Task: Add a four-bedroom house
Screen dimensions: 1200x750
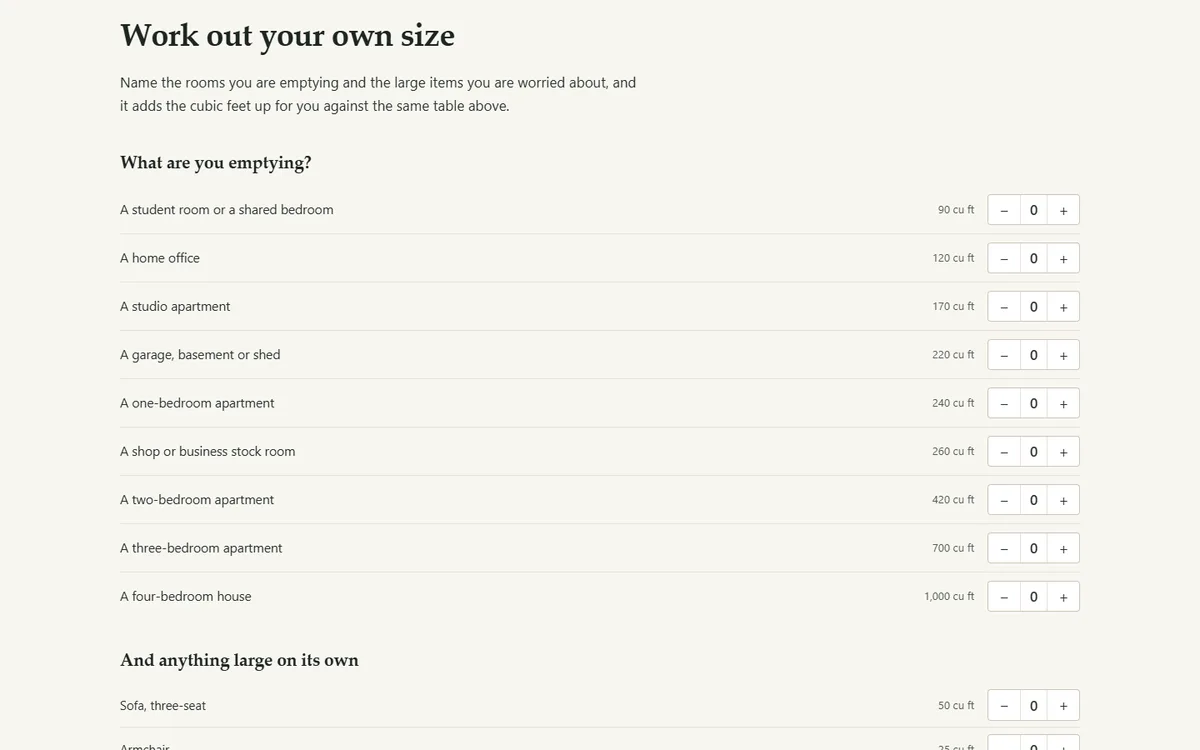Action: point(1063,597)
